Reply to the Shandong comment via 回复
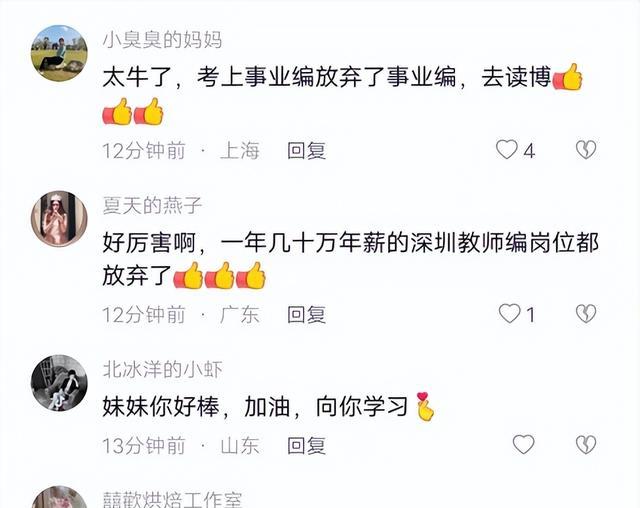Viewport: 640px width, 508px height. click(307, 445)
